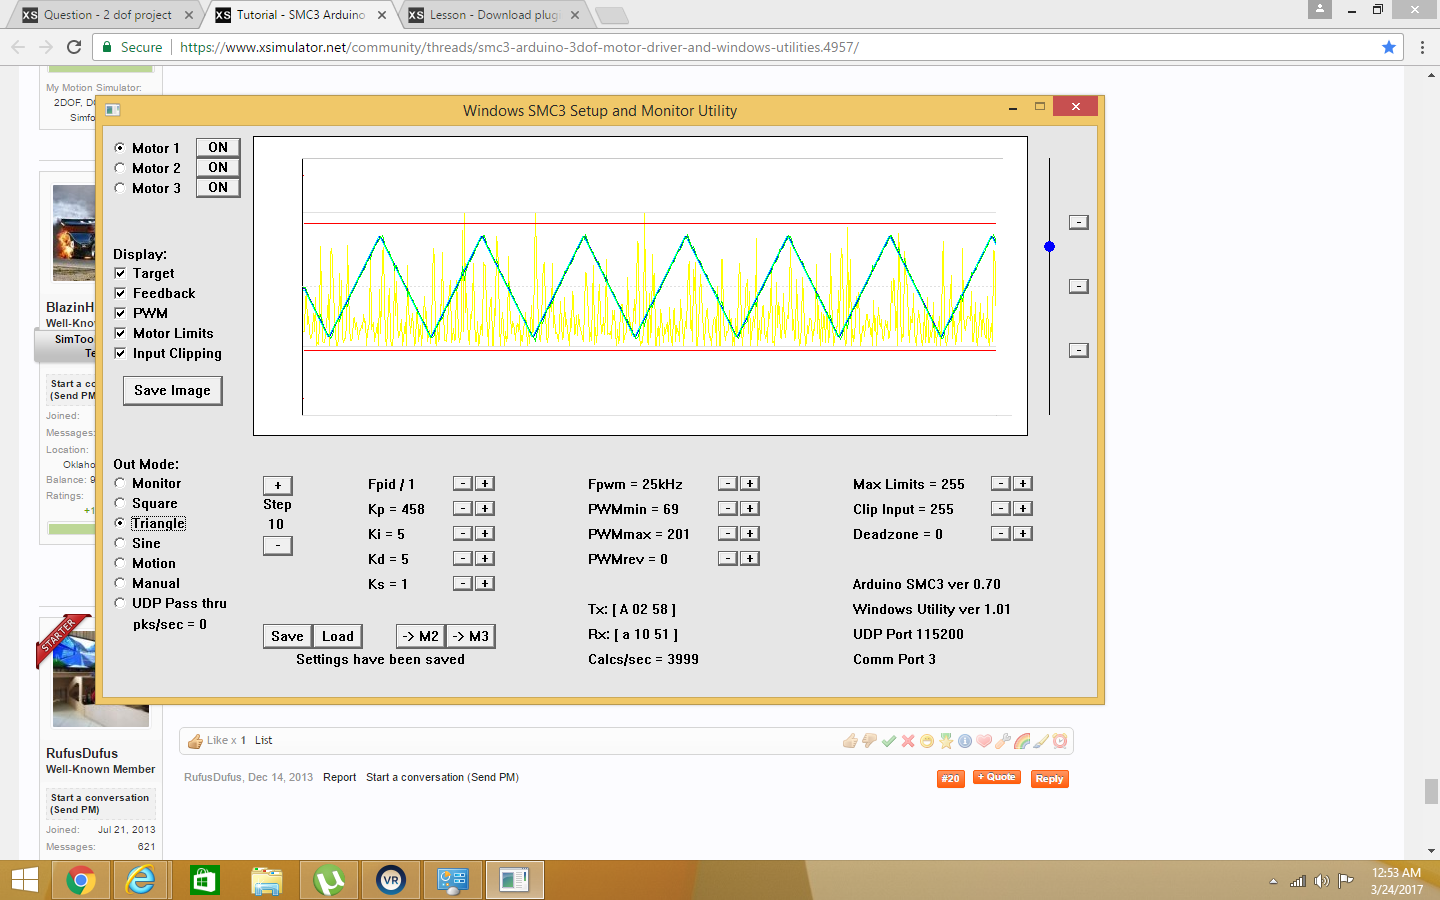Uncheck the PWM display checkbox
Image resolution: width=1440 pixels, height=900 pixels.
120,313
